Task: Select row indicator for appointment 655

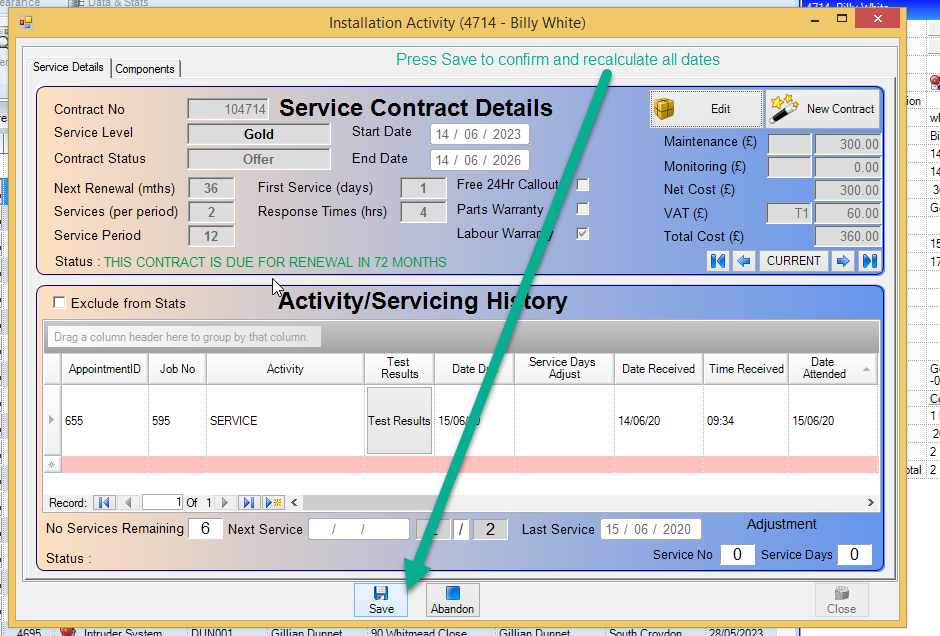Action: coord(52,420)
